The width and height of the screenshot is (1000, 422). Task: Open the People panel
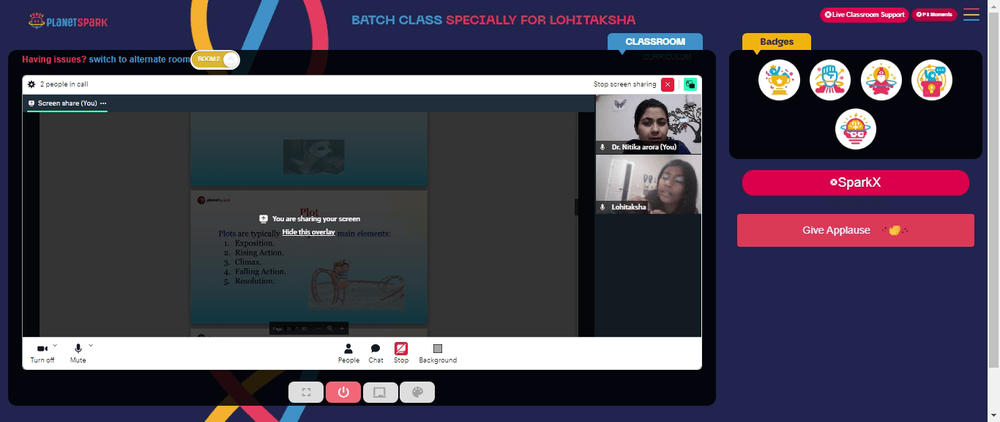(348, 353)
